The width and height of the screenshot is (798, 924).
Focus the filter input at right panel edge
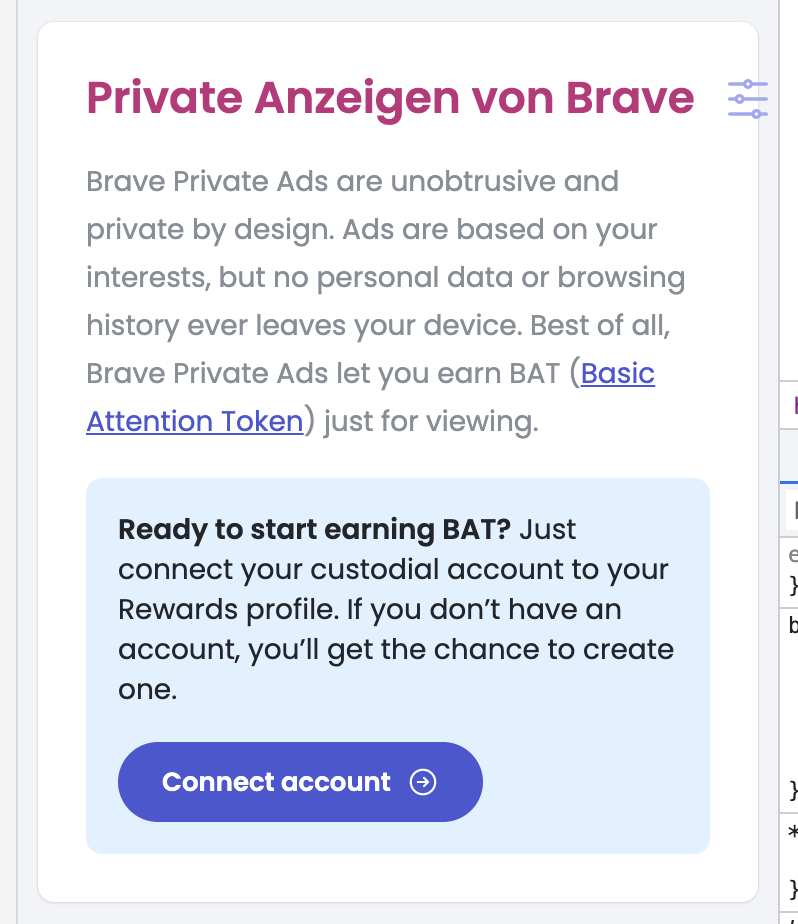792,510
